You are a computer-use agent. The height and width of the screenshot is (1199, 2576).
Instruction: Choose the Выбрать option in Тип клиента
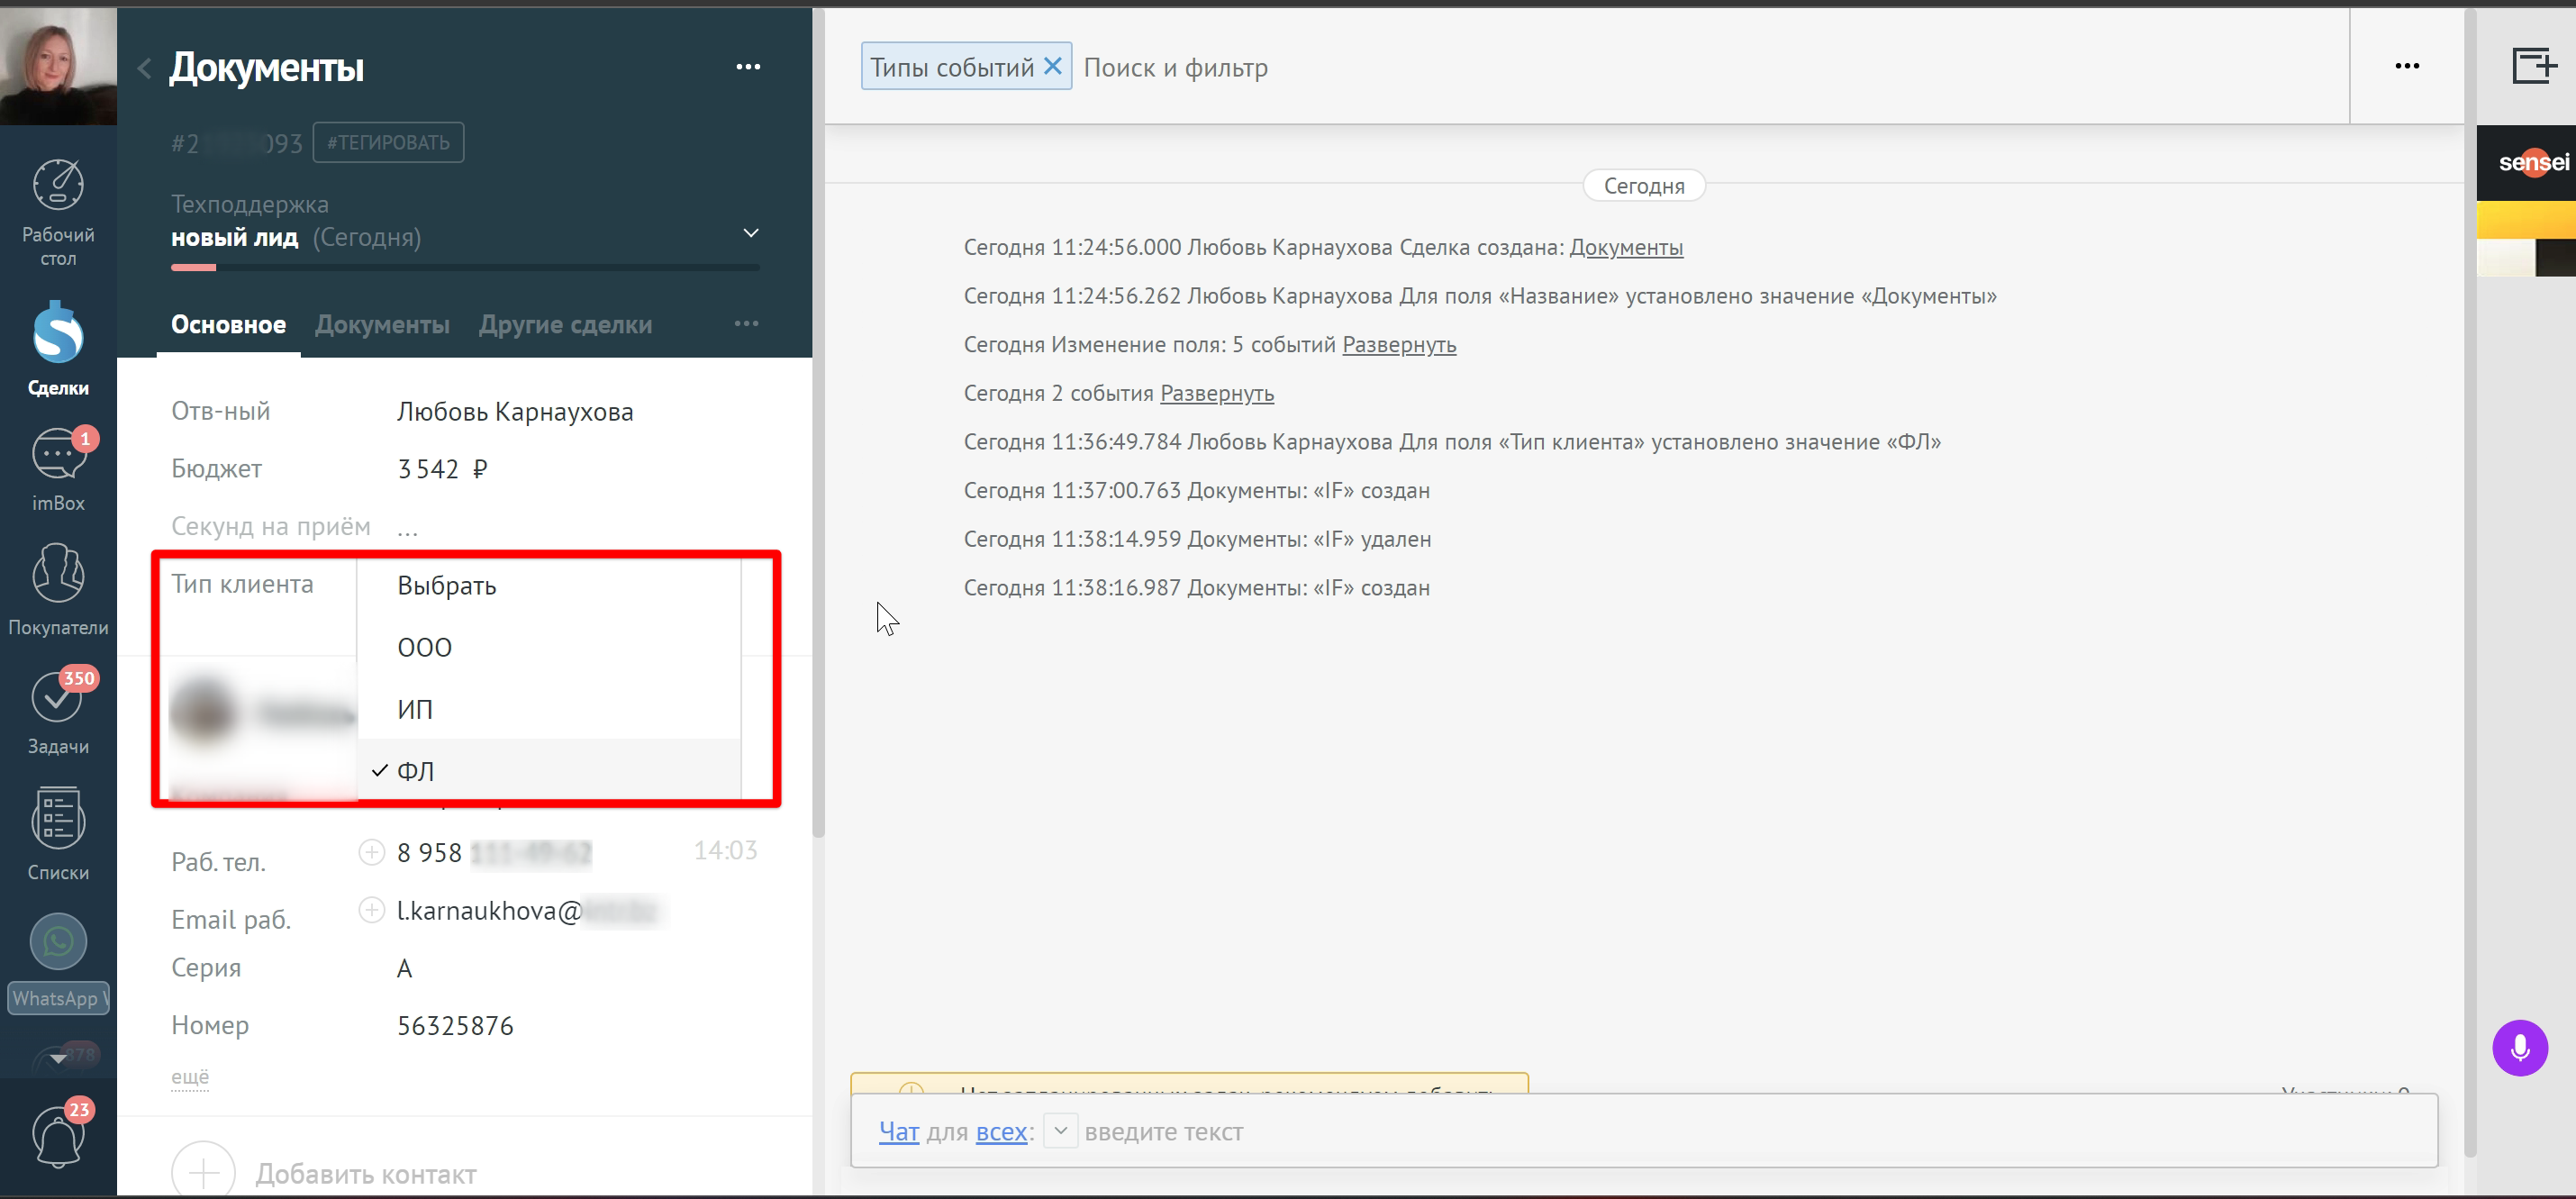point(549,586)
